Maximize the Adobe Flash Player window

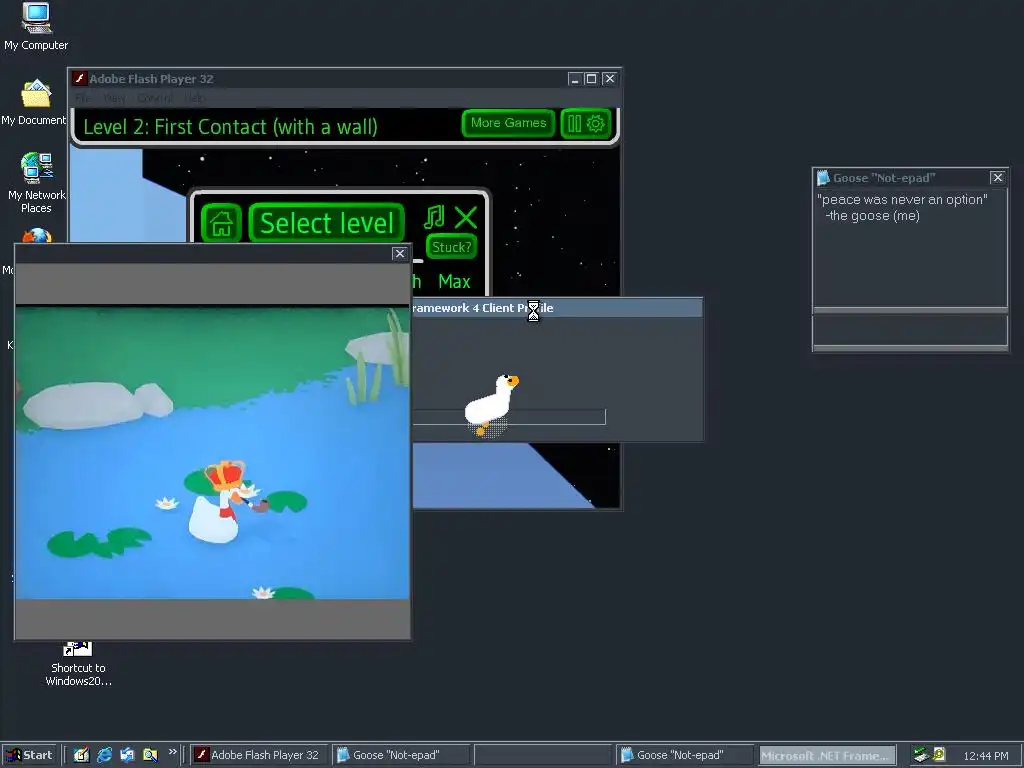pyautogui.click(x=591, y=78)
